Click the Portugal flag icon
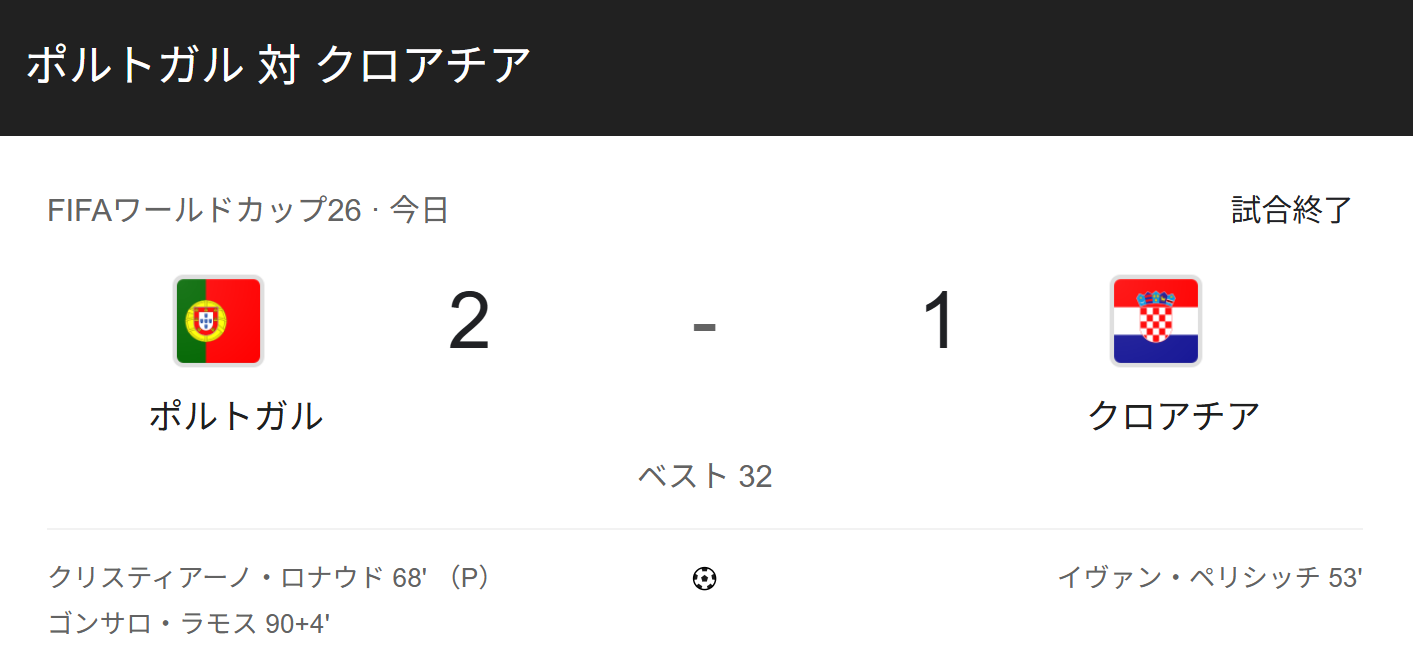This screenshot has height=667, width=1413. point(218,321)
